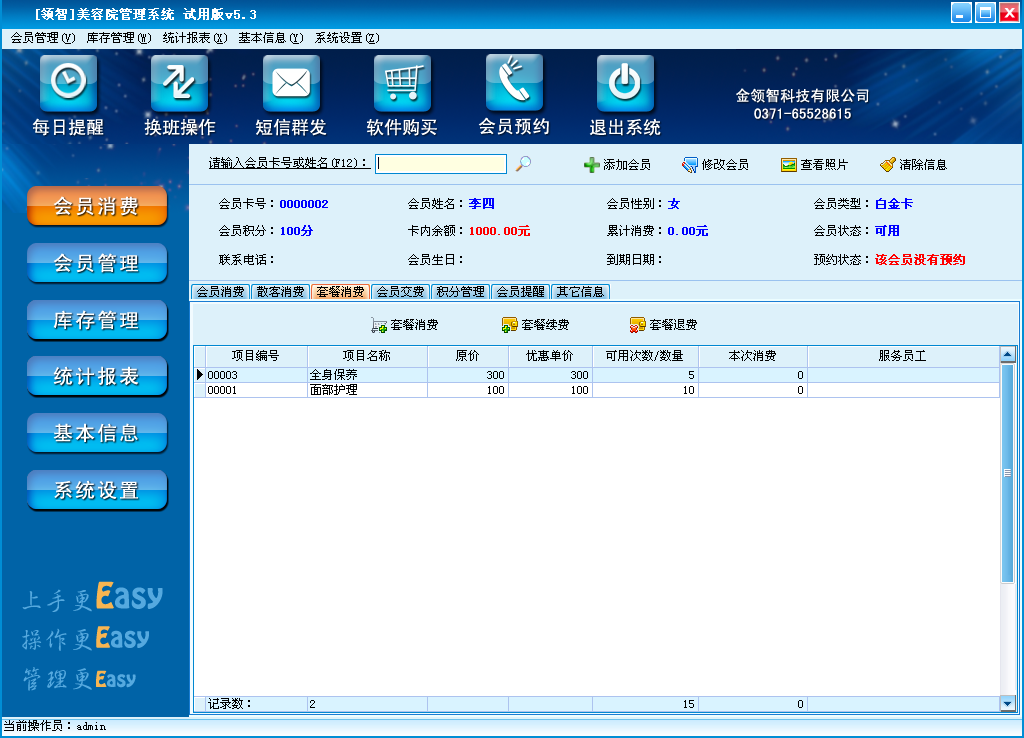Open the 会员管理(V) menu
This screenshot has width=1024, height=738.
(x=42, y=38)
